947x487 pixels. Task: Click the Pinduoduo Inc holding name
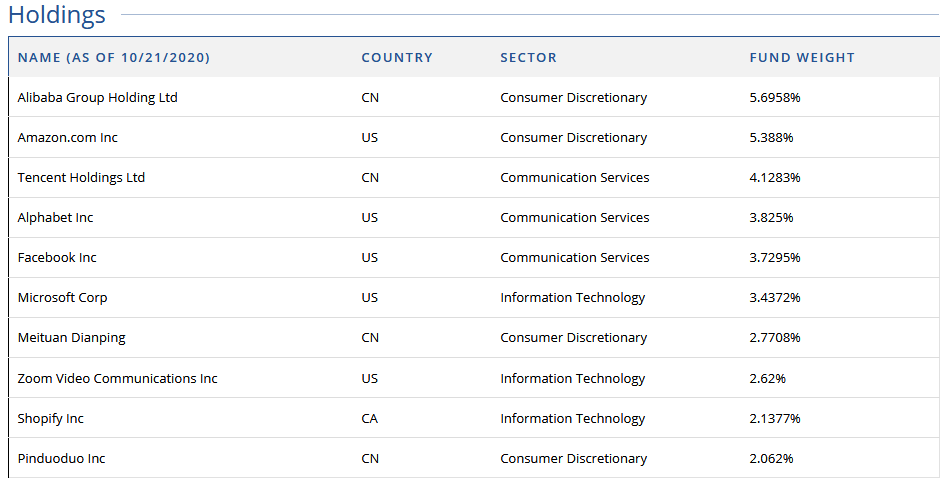(x=61, y=459)
